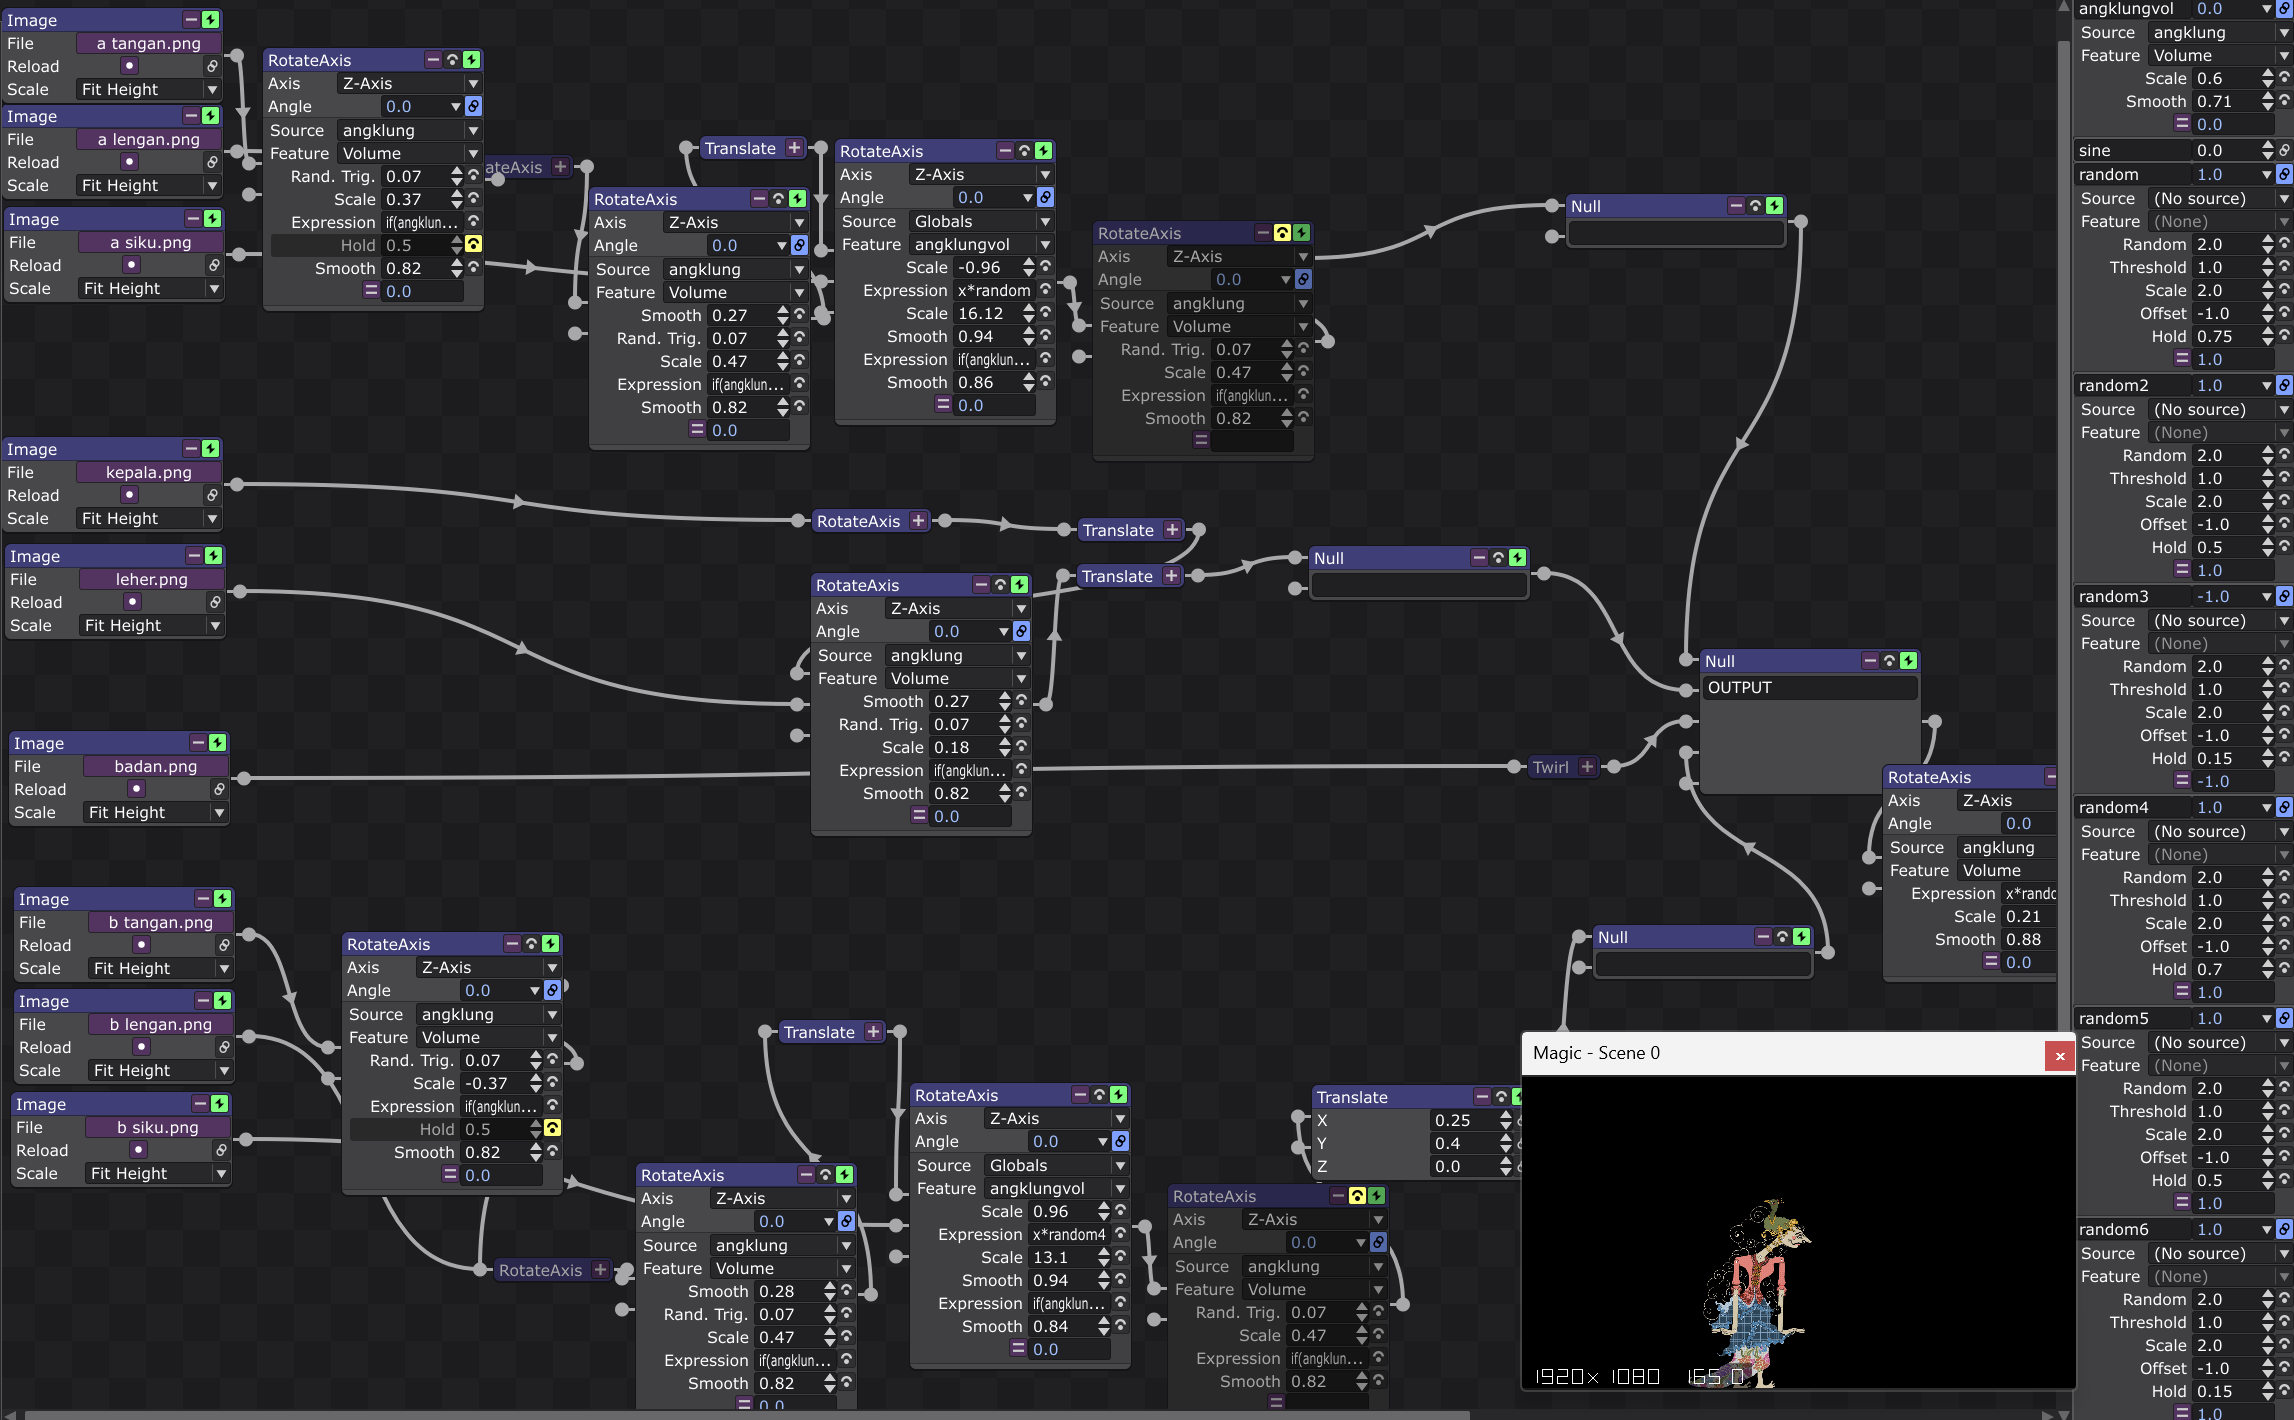This screenshot has width=2294, height=1420.
Task: Click the blue link icon for random3
Action: 2284,597
